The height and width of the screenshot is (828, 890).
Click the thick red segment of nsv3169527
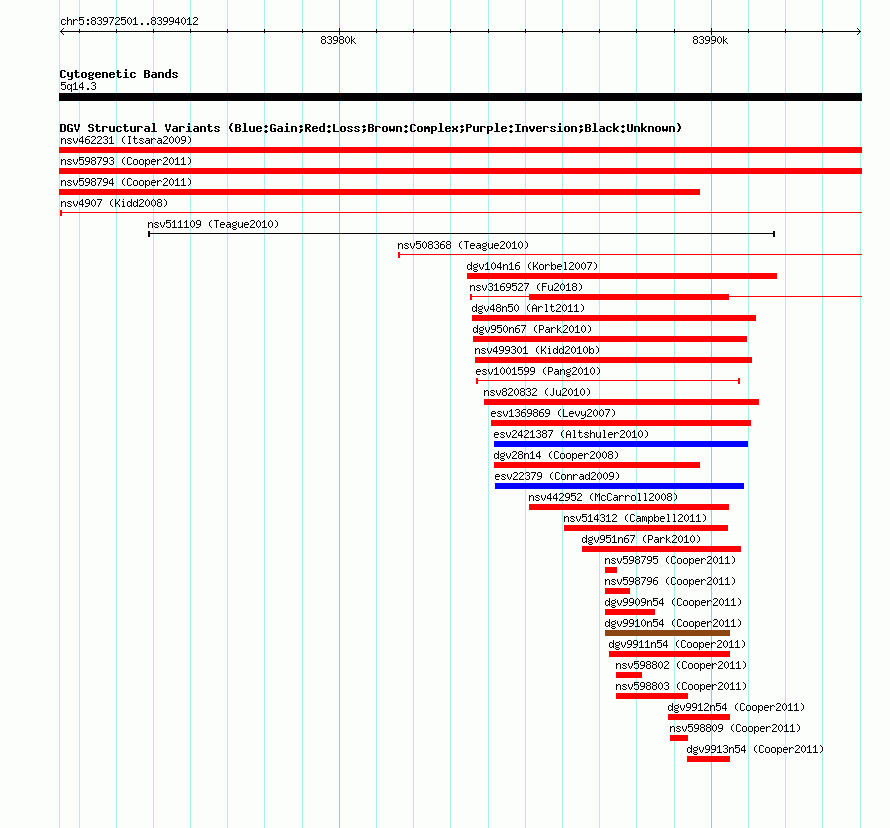pos(629,297)
